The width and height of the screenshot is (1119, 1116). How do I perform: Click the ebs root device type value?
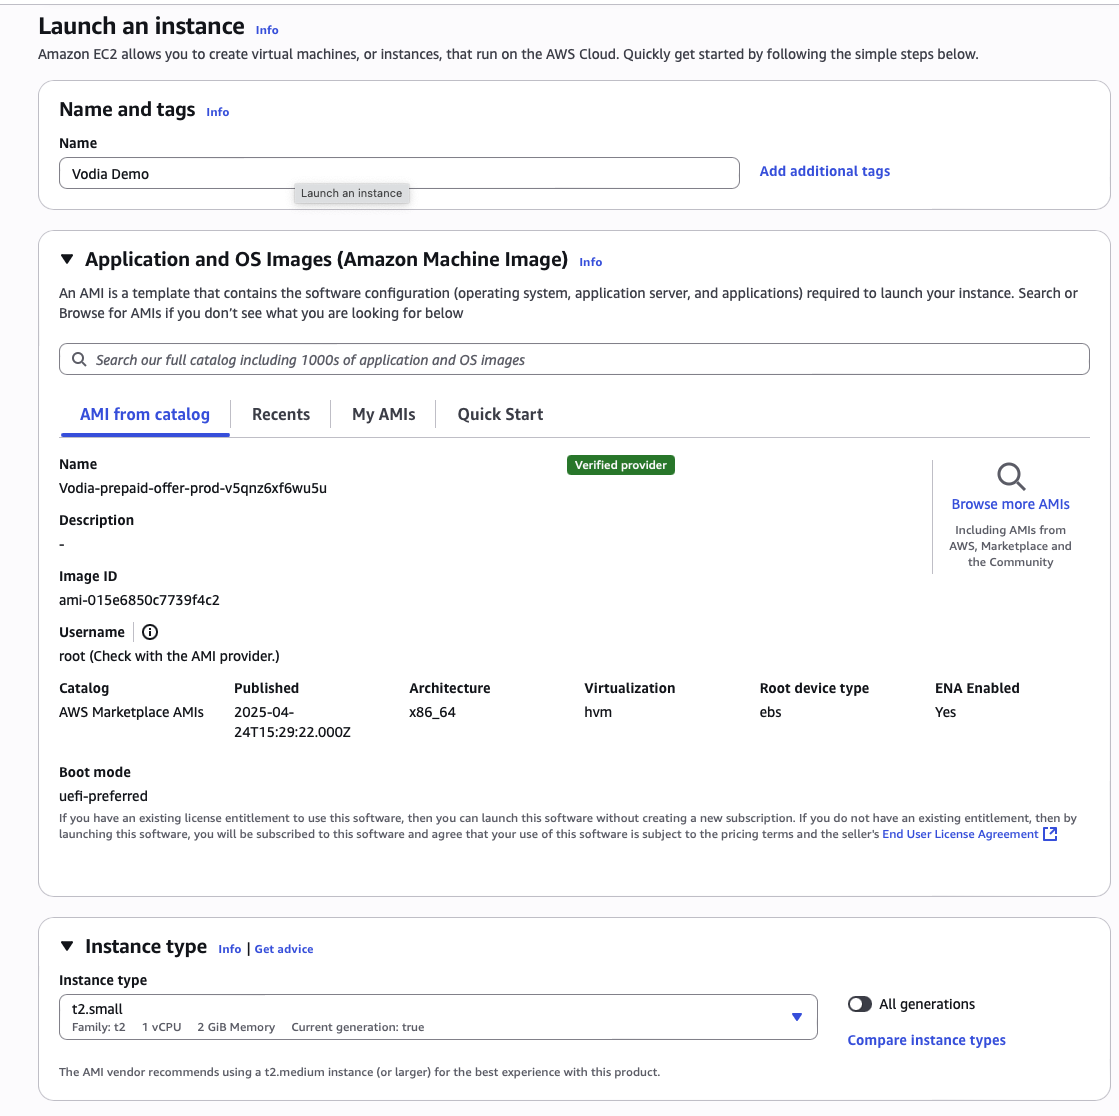point(770,712)
